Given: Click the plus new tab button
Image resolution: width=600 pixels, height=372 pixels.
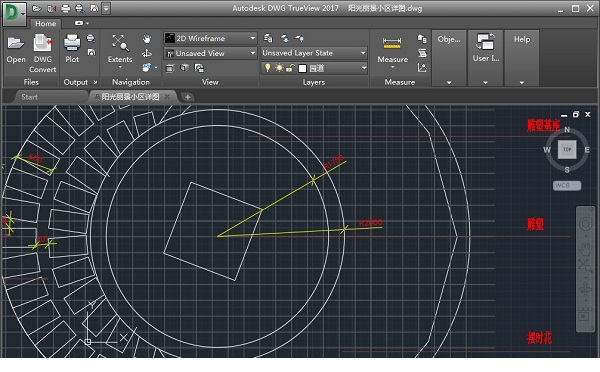Looking at the screenshot, I should [x=188, y=97].
